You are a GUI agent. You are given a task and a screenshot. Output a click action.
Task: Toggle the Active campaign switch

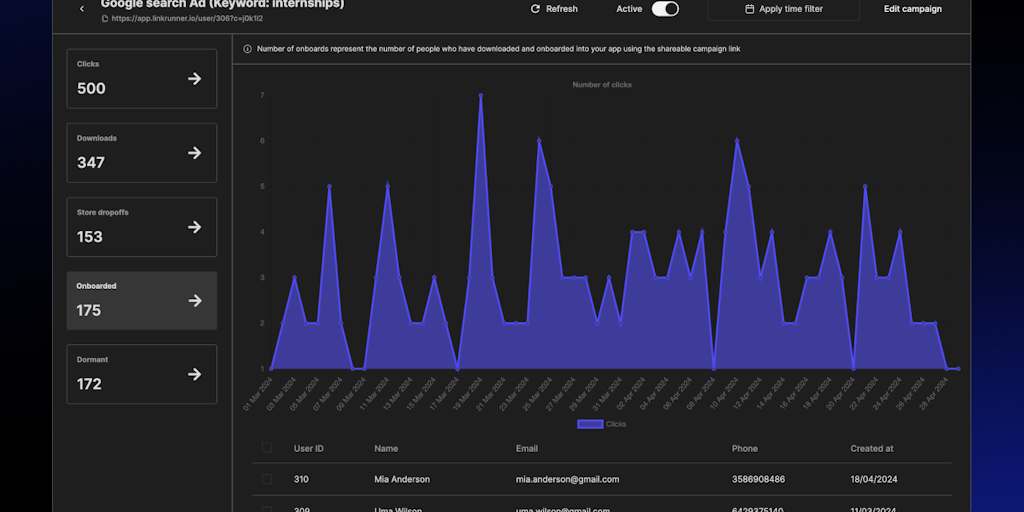(x=665, y=9)
